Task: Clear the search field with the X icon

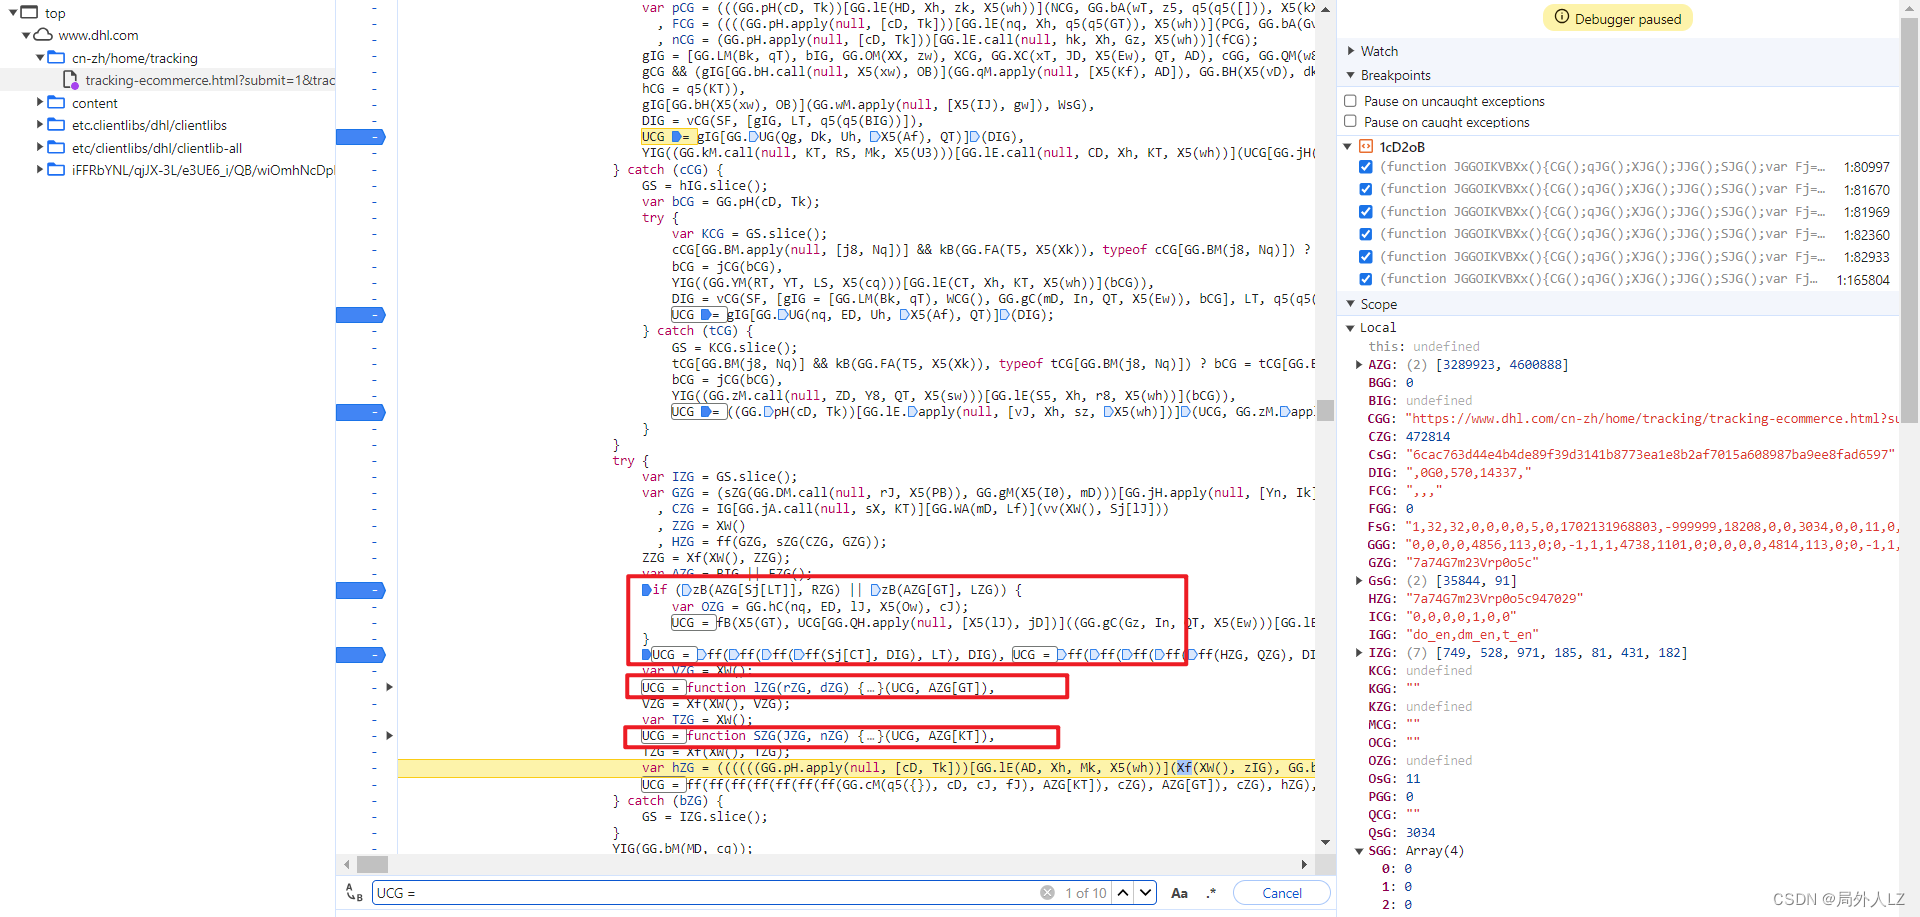Action: [x=1047, y=893]
